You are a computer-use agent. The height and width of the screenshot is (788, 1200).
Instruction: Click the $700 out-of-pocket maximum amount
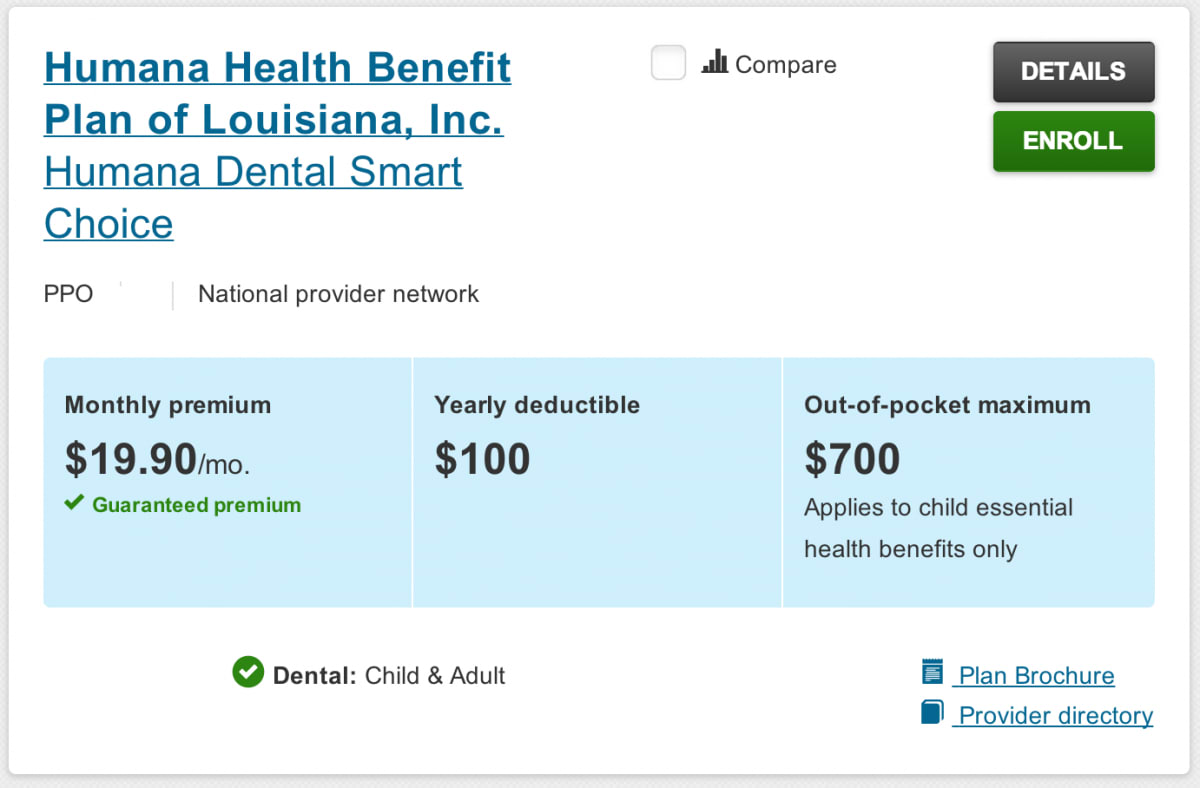pos(852,459)
